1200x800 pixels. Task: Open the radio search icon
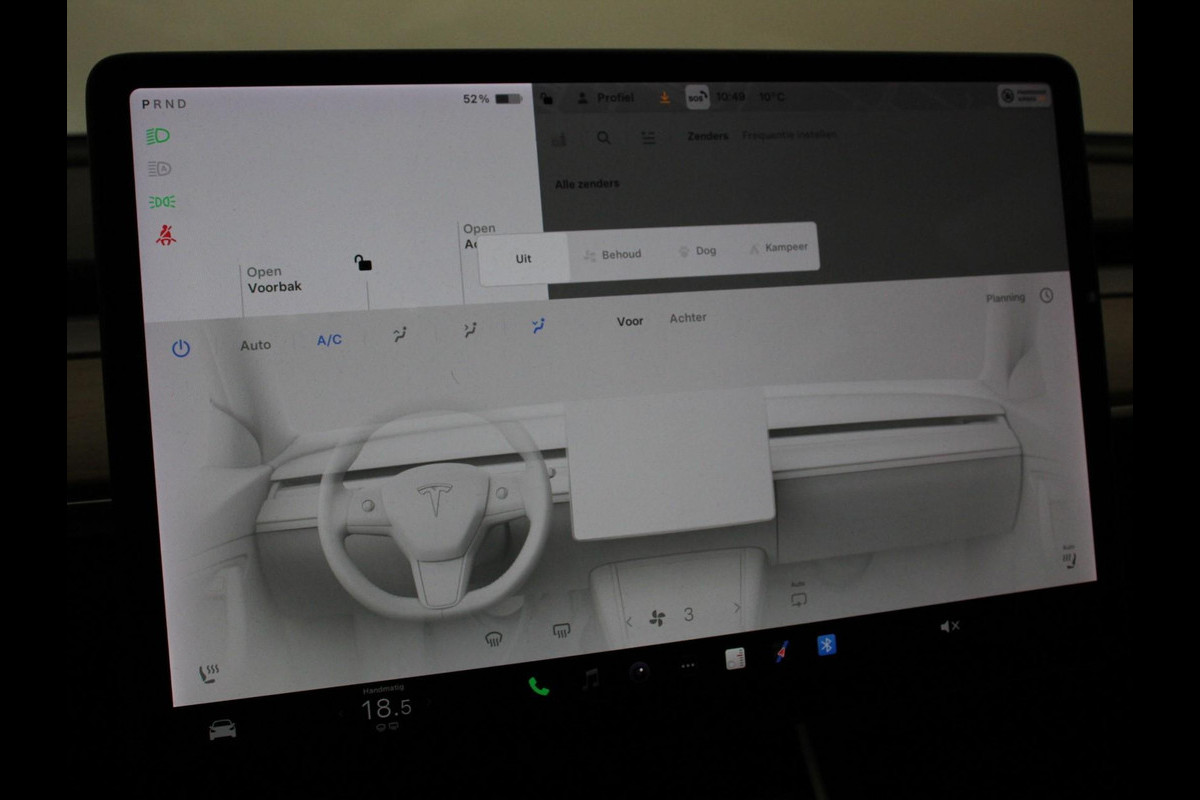click(x=604, y=138)
